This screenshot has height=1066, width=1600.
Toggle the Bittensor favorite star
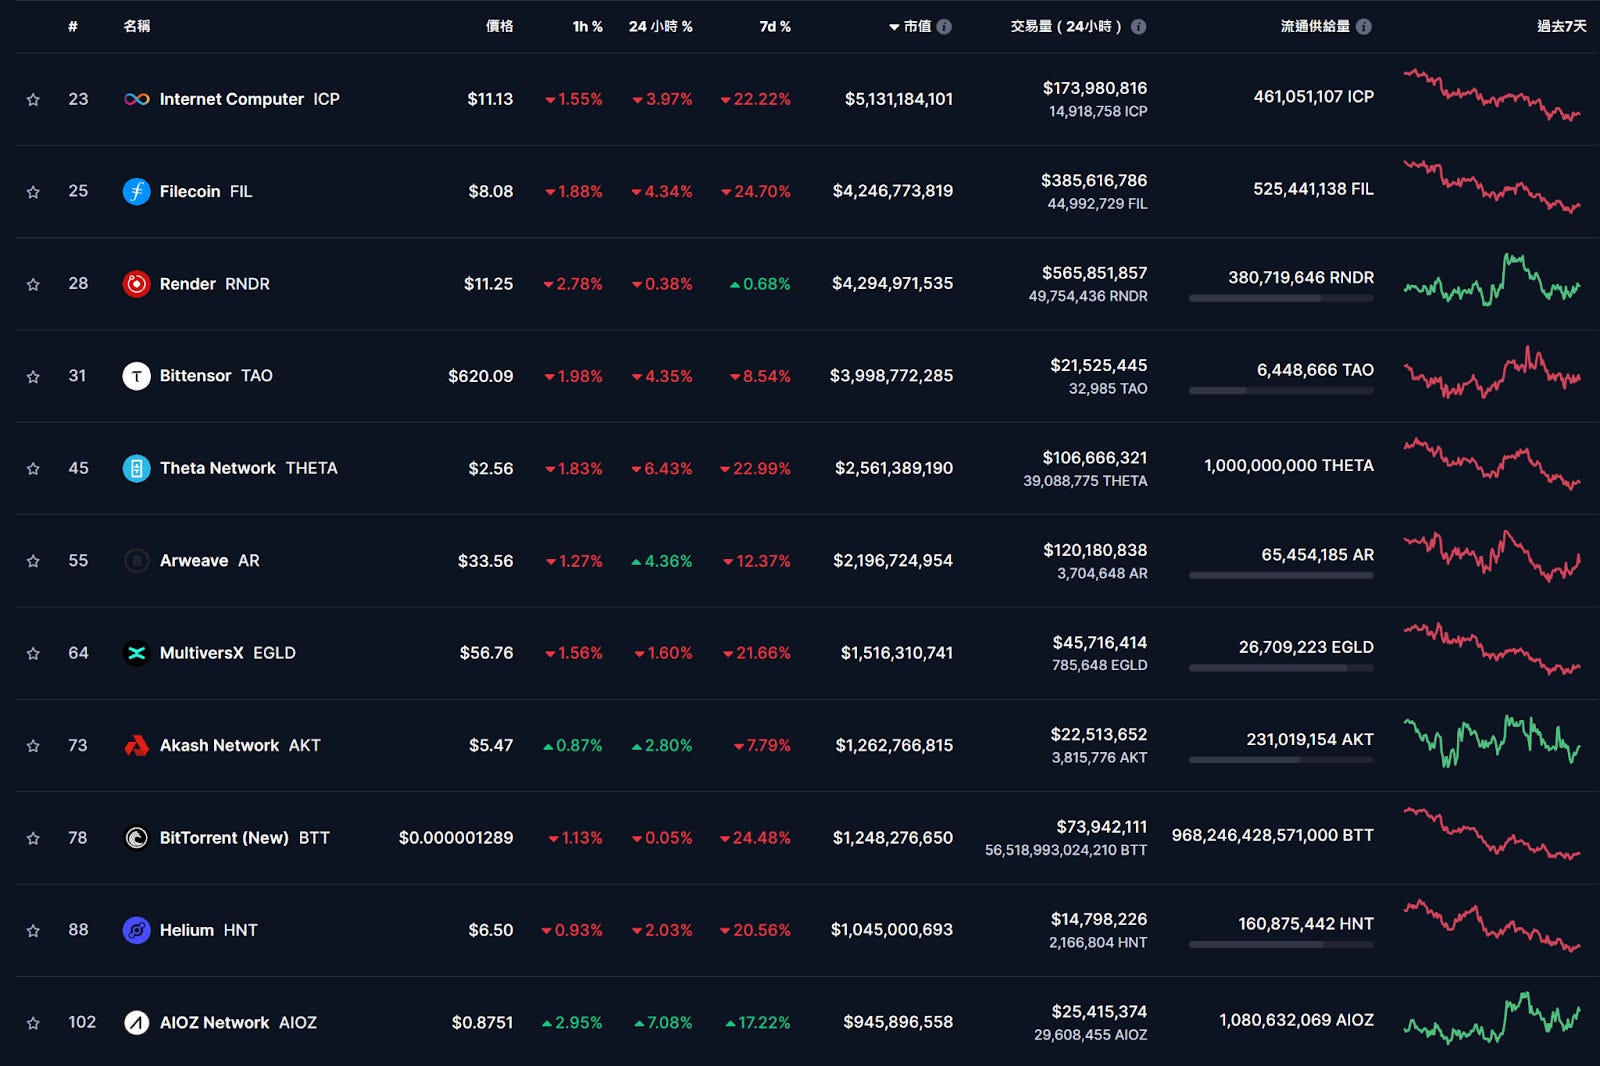coord(33,376)
